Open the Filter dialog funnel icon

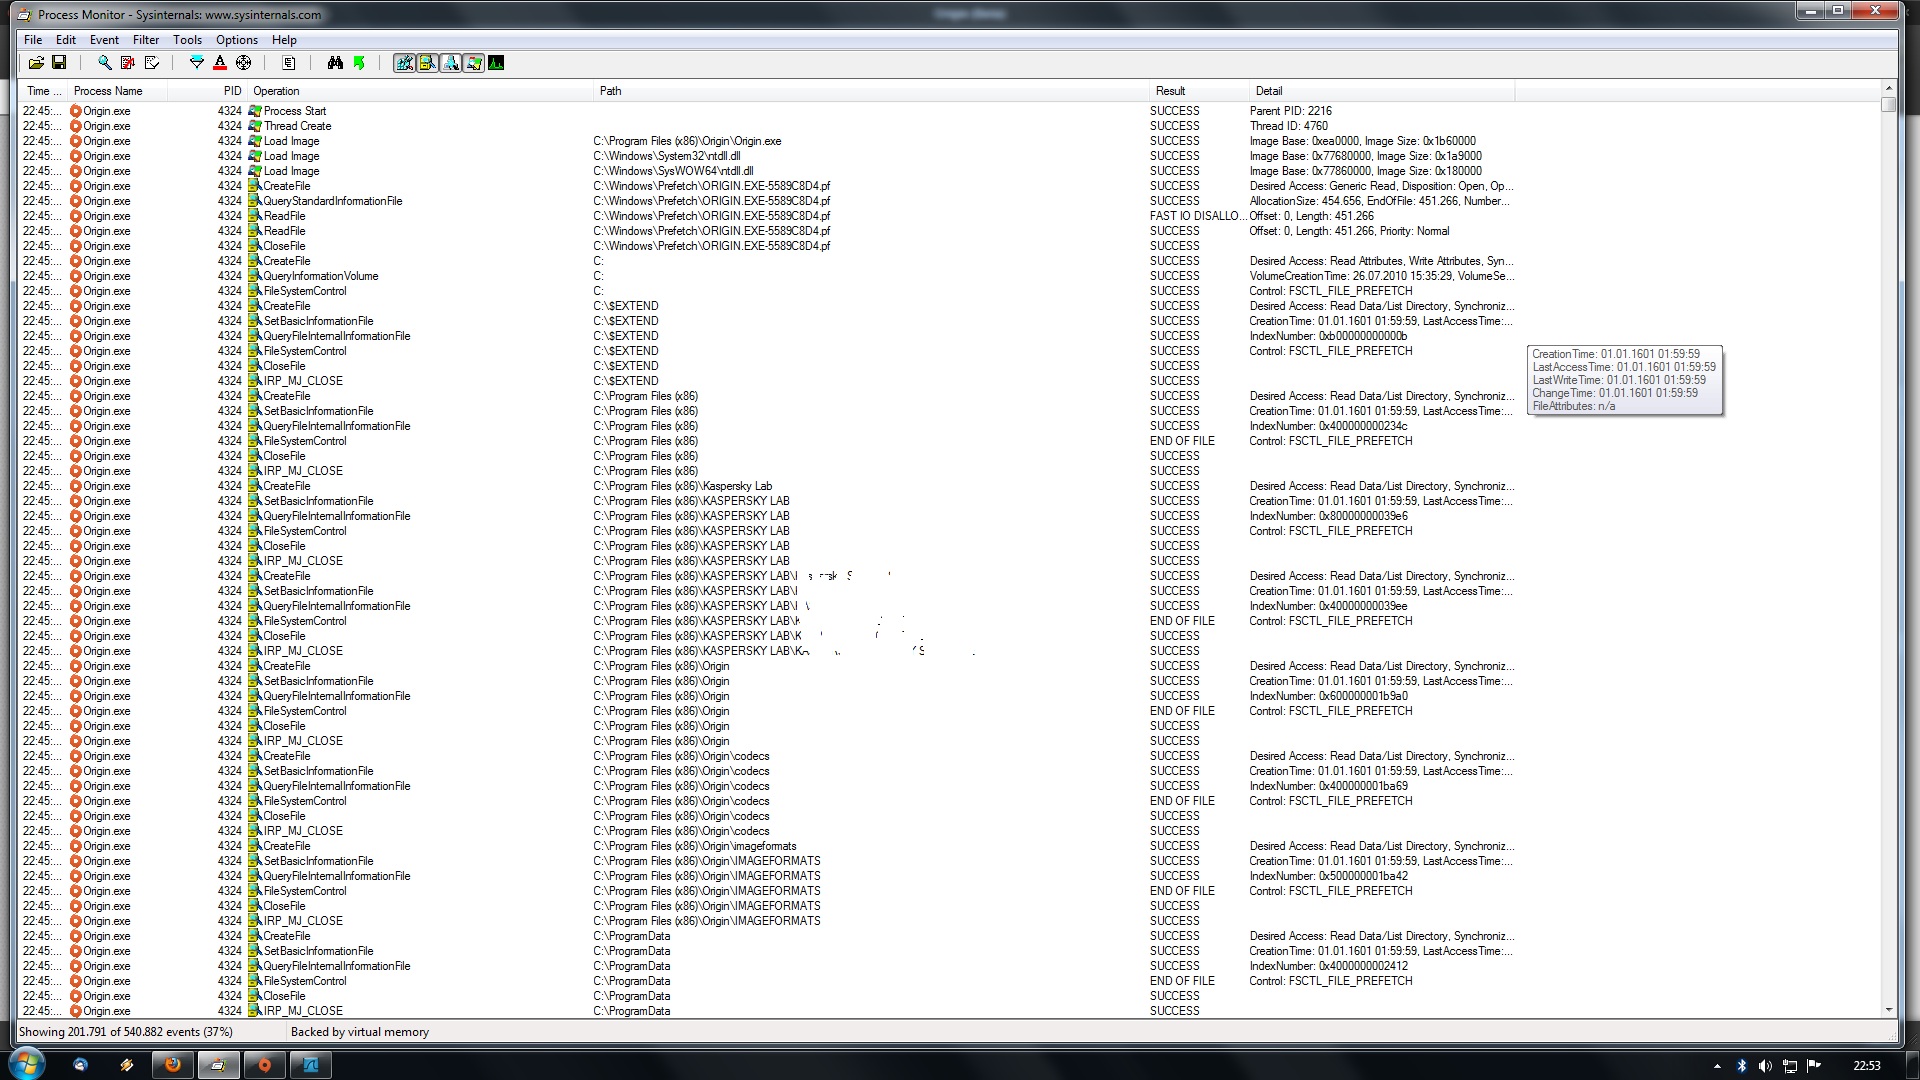(197, 63)
